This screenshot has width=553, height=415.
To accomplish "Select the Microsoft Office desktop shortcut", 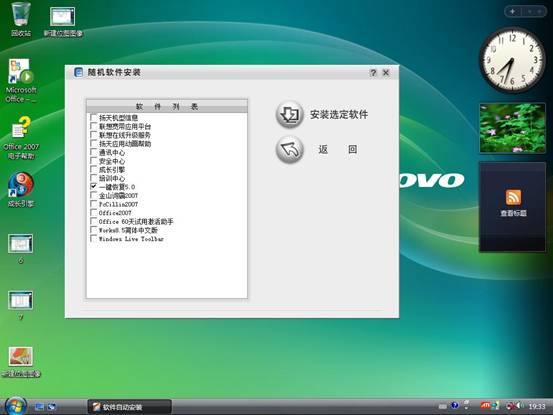I will click(x=20, y=81).
